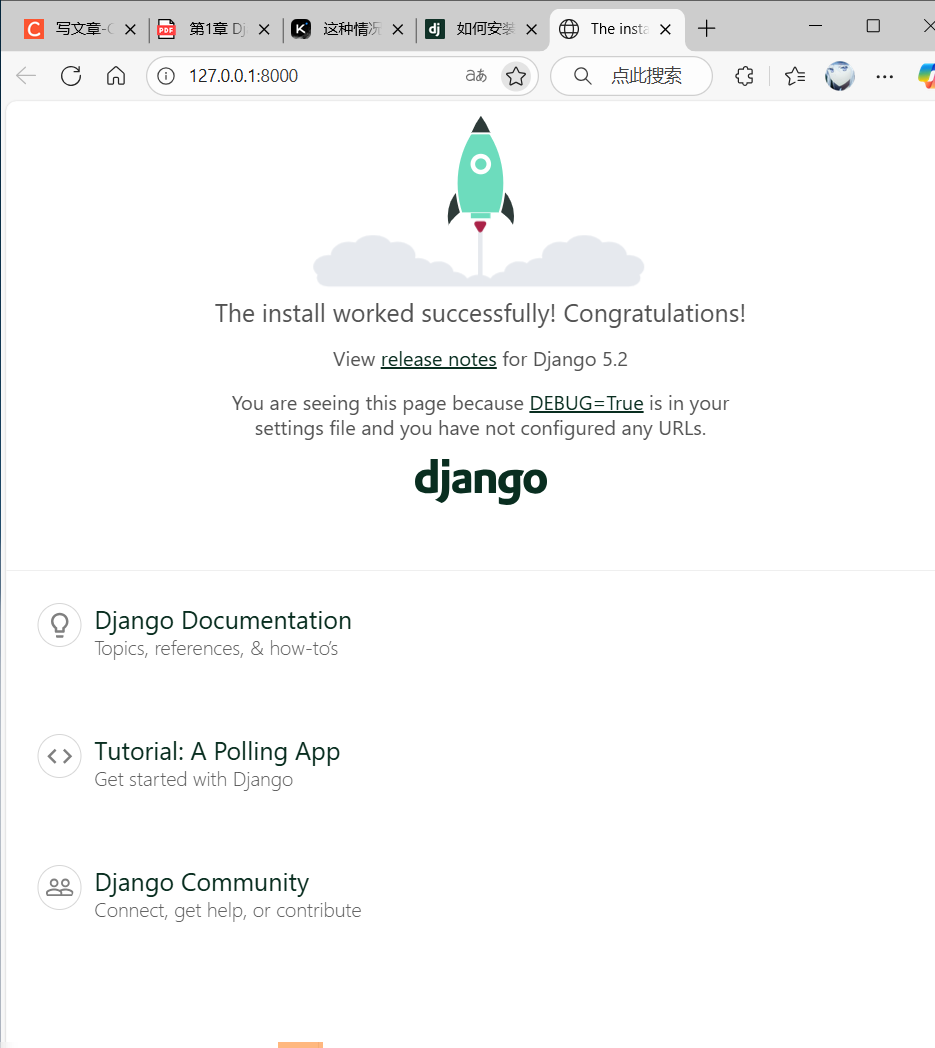Go to the home page icon

tap(116, 76)
